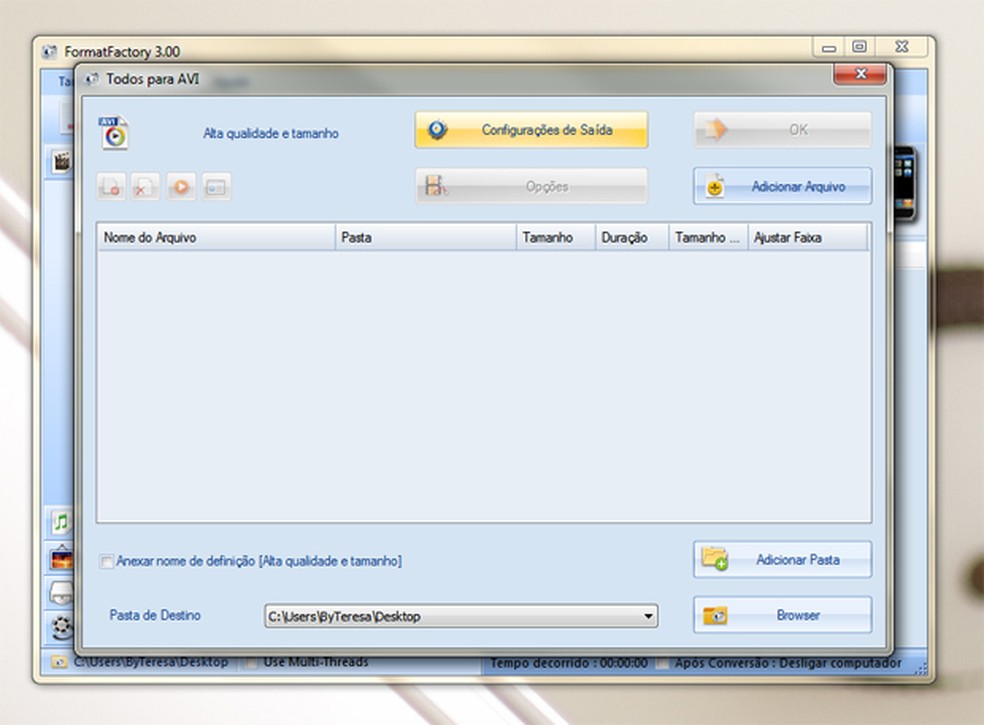Click the clear list icon
984x725 pixels.
pyautogui.click(x=110, y=187)
